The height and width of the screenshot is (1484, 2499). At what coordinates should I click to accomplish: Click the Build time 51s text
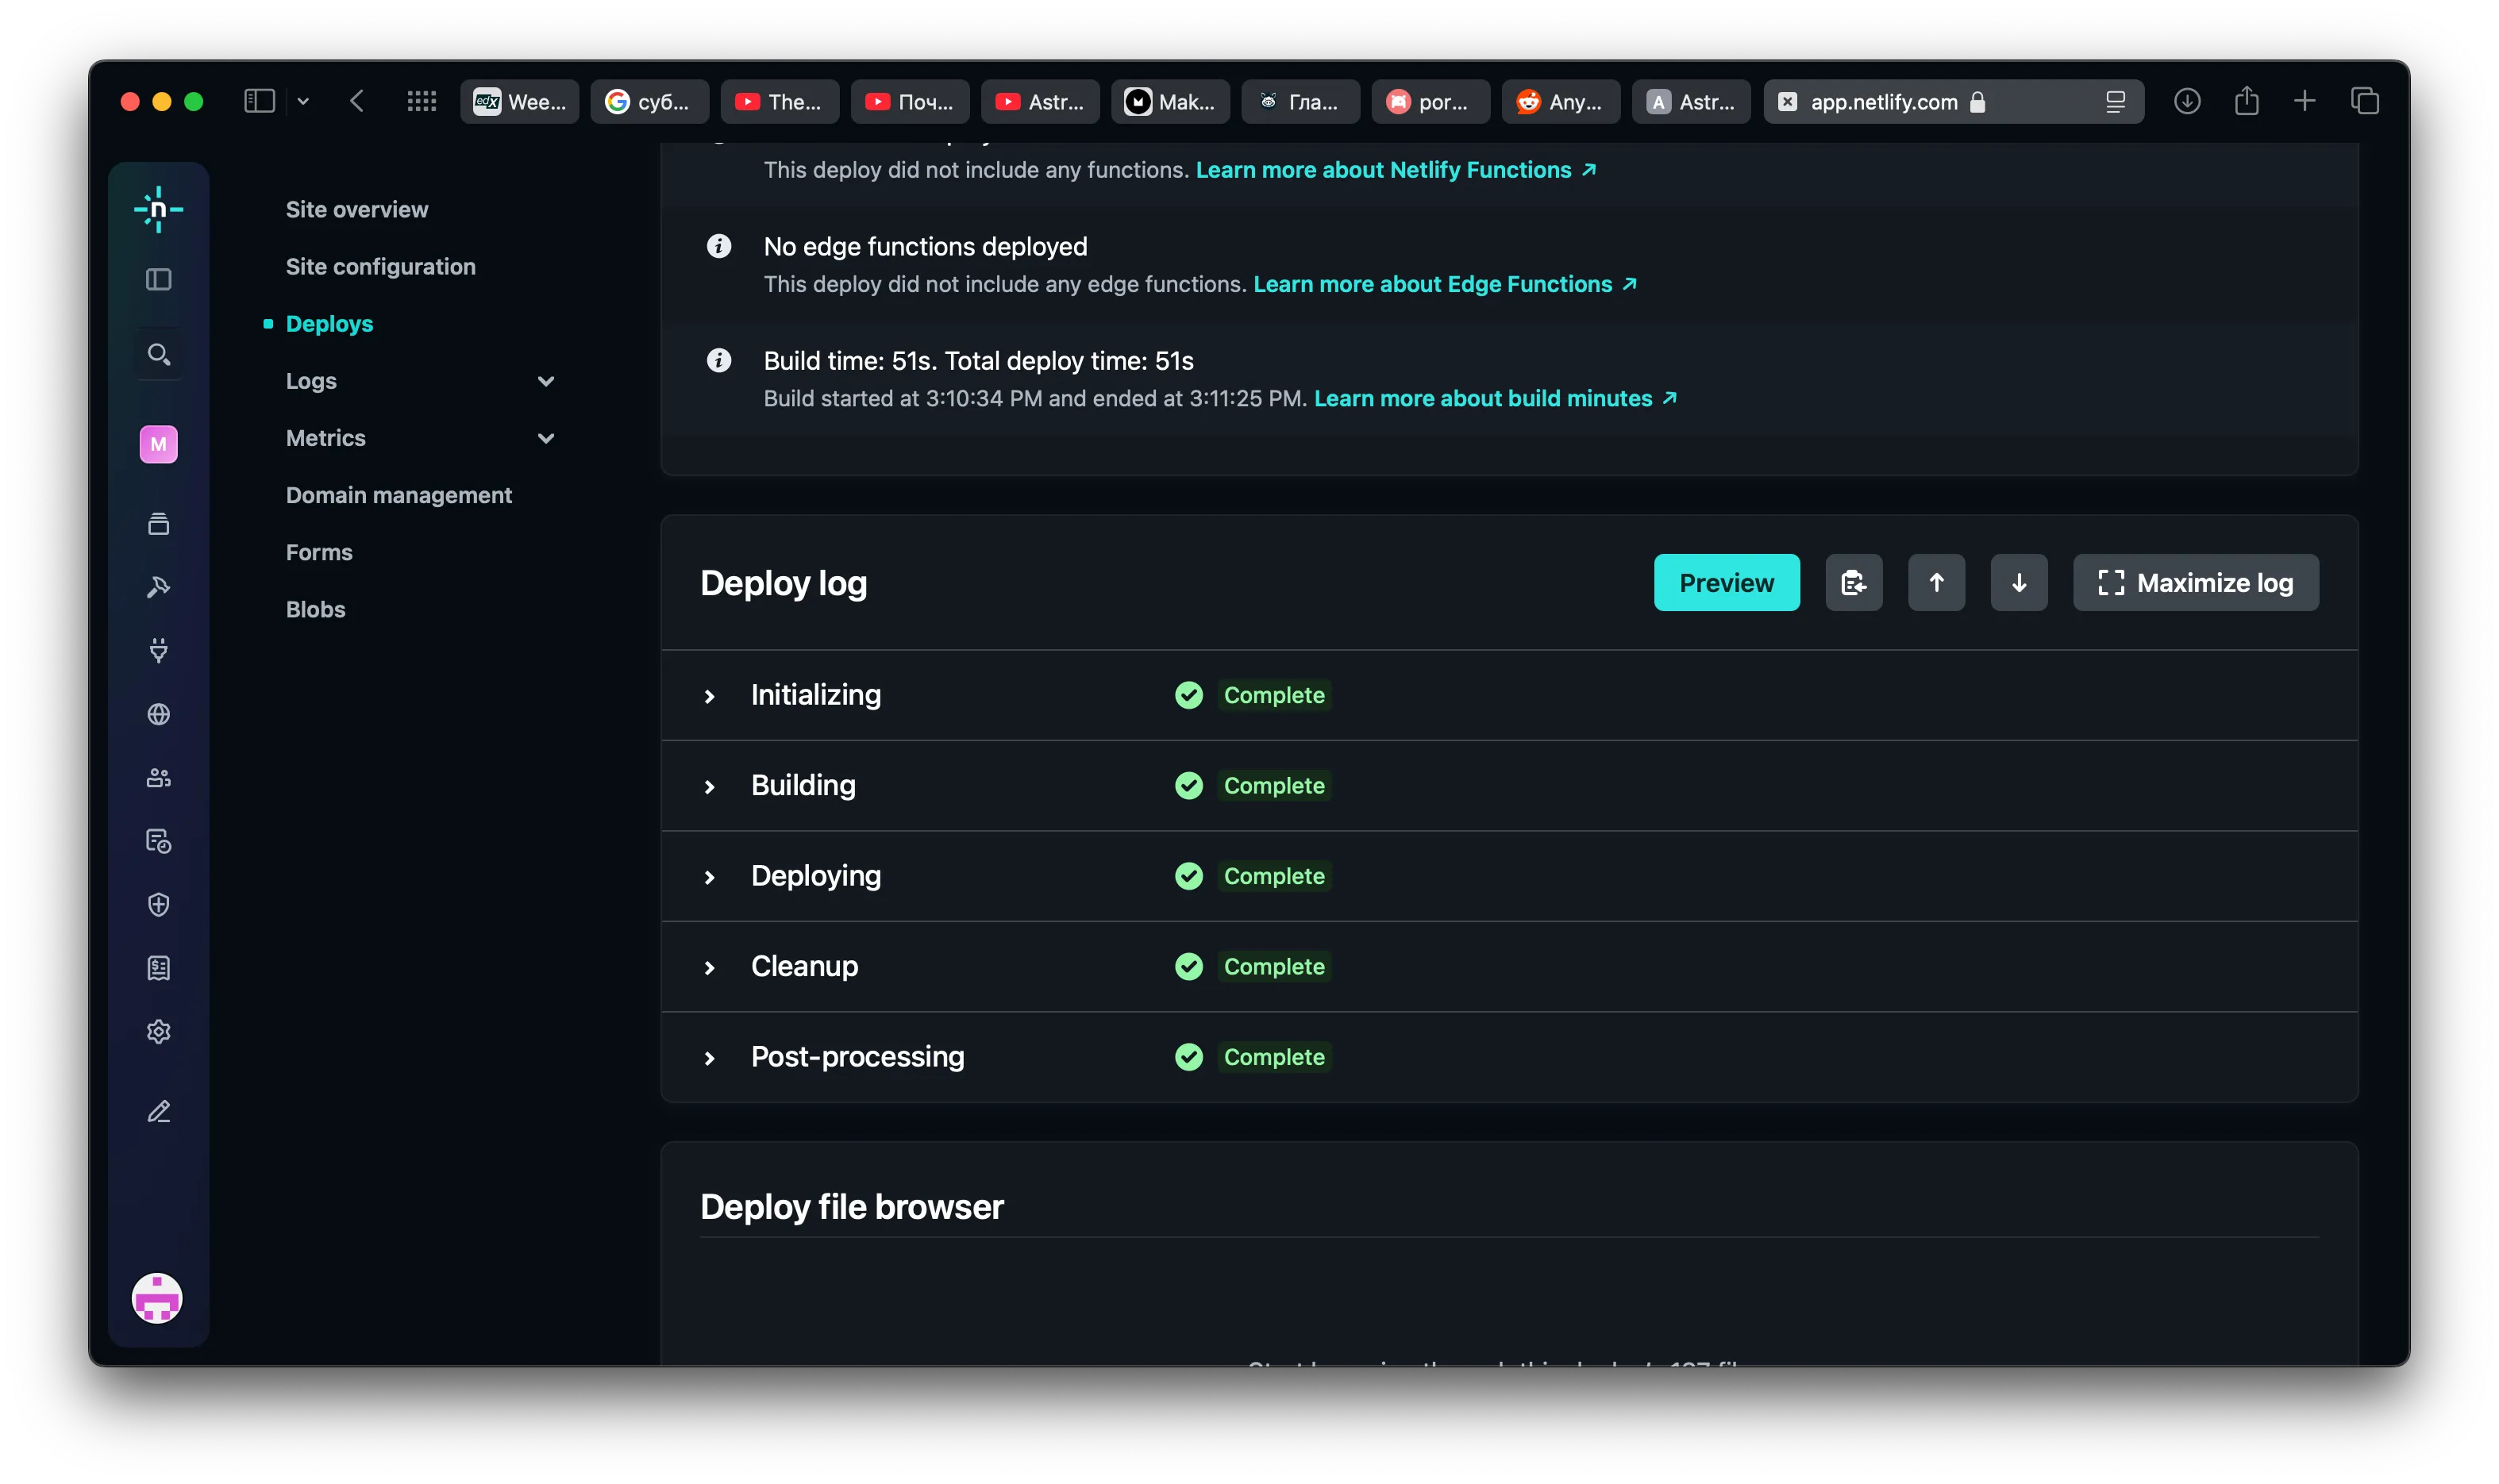point(978,360)
